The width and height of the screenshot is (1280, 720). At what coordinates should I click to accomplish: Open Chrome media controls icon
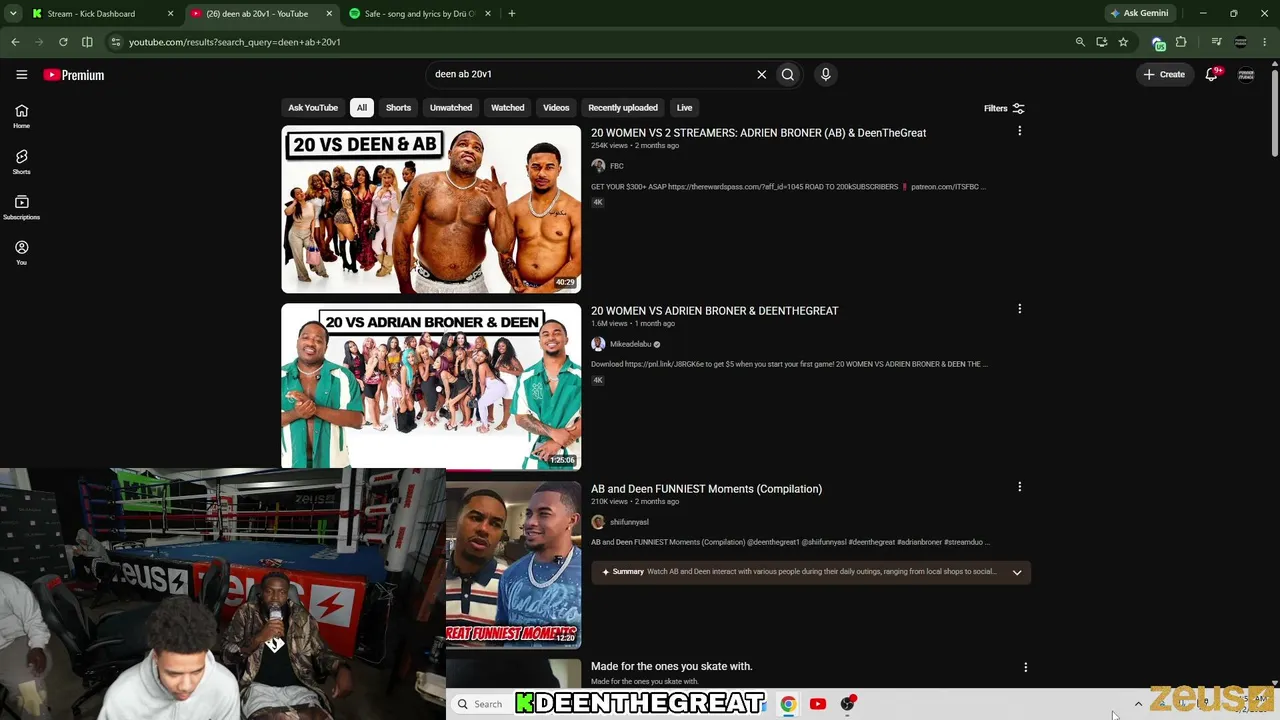pyautogui.click(x=1216, y=42)
